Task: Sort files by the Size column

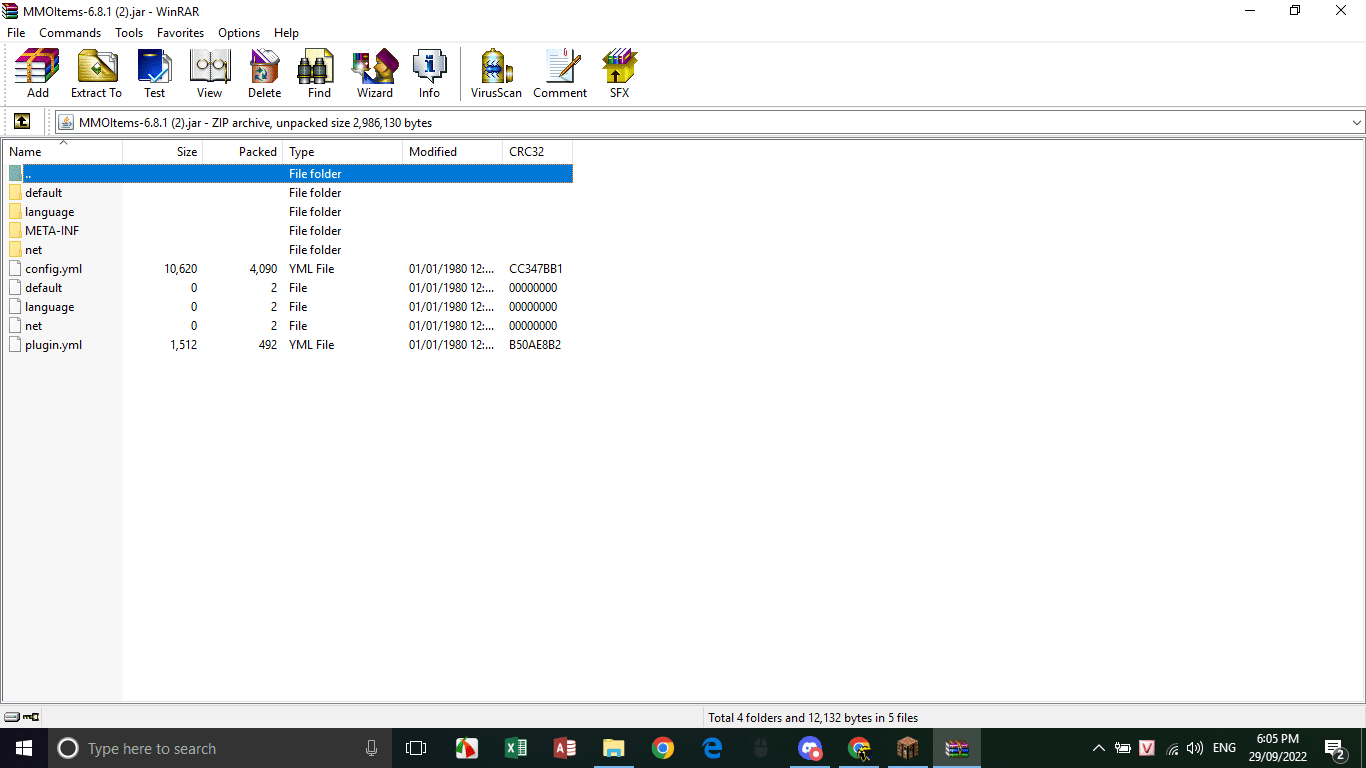Action: point(163,152)
